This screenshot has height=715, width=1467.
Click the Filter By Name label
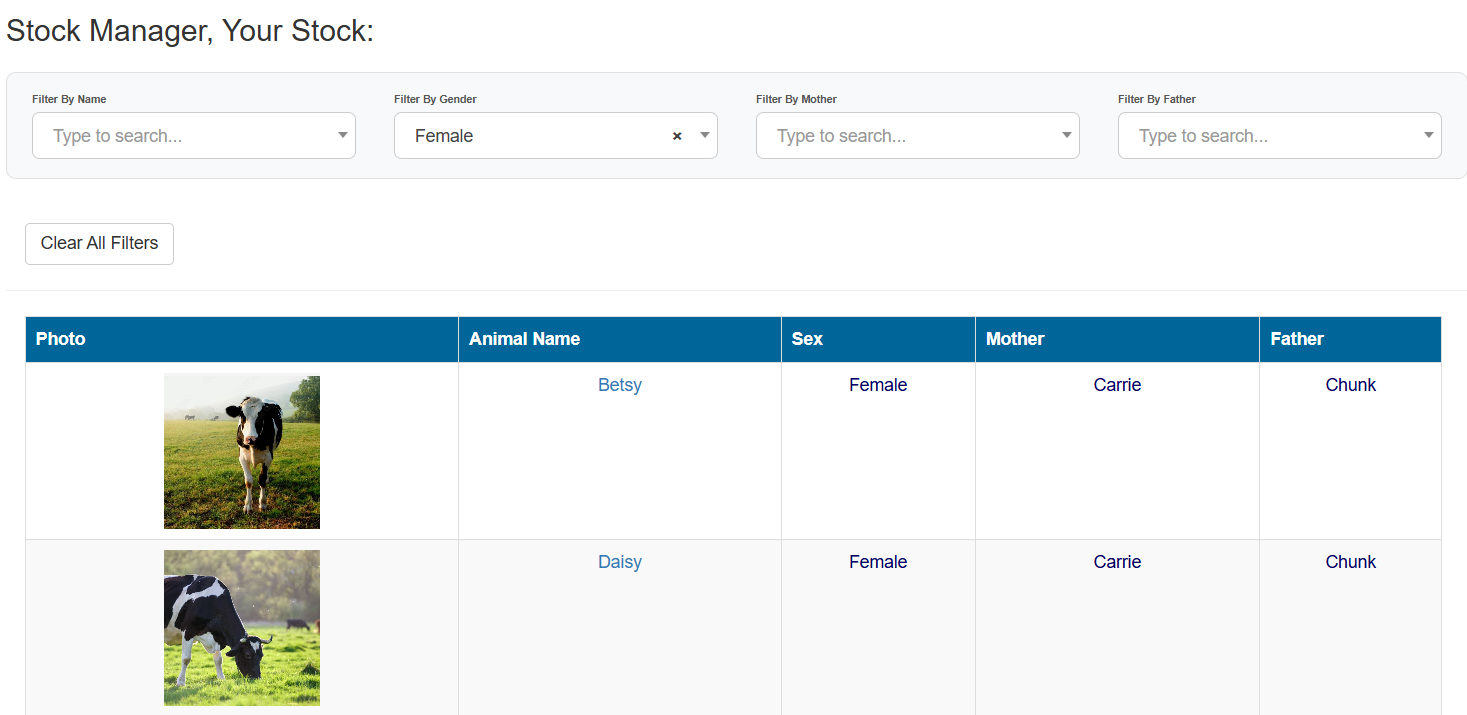69,99
